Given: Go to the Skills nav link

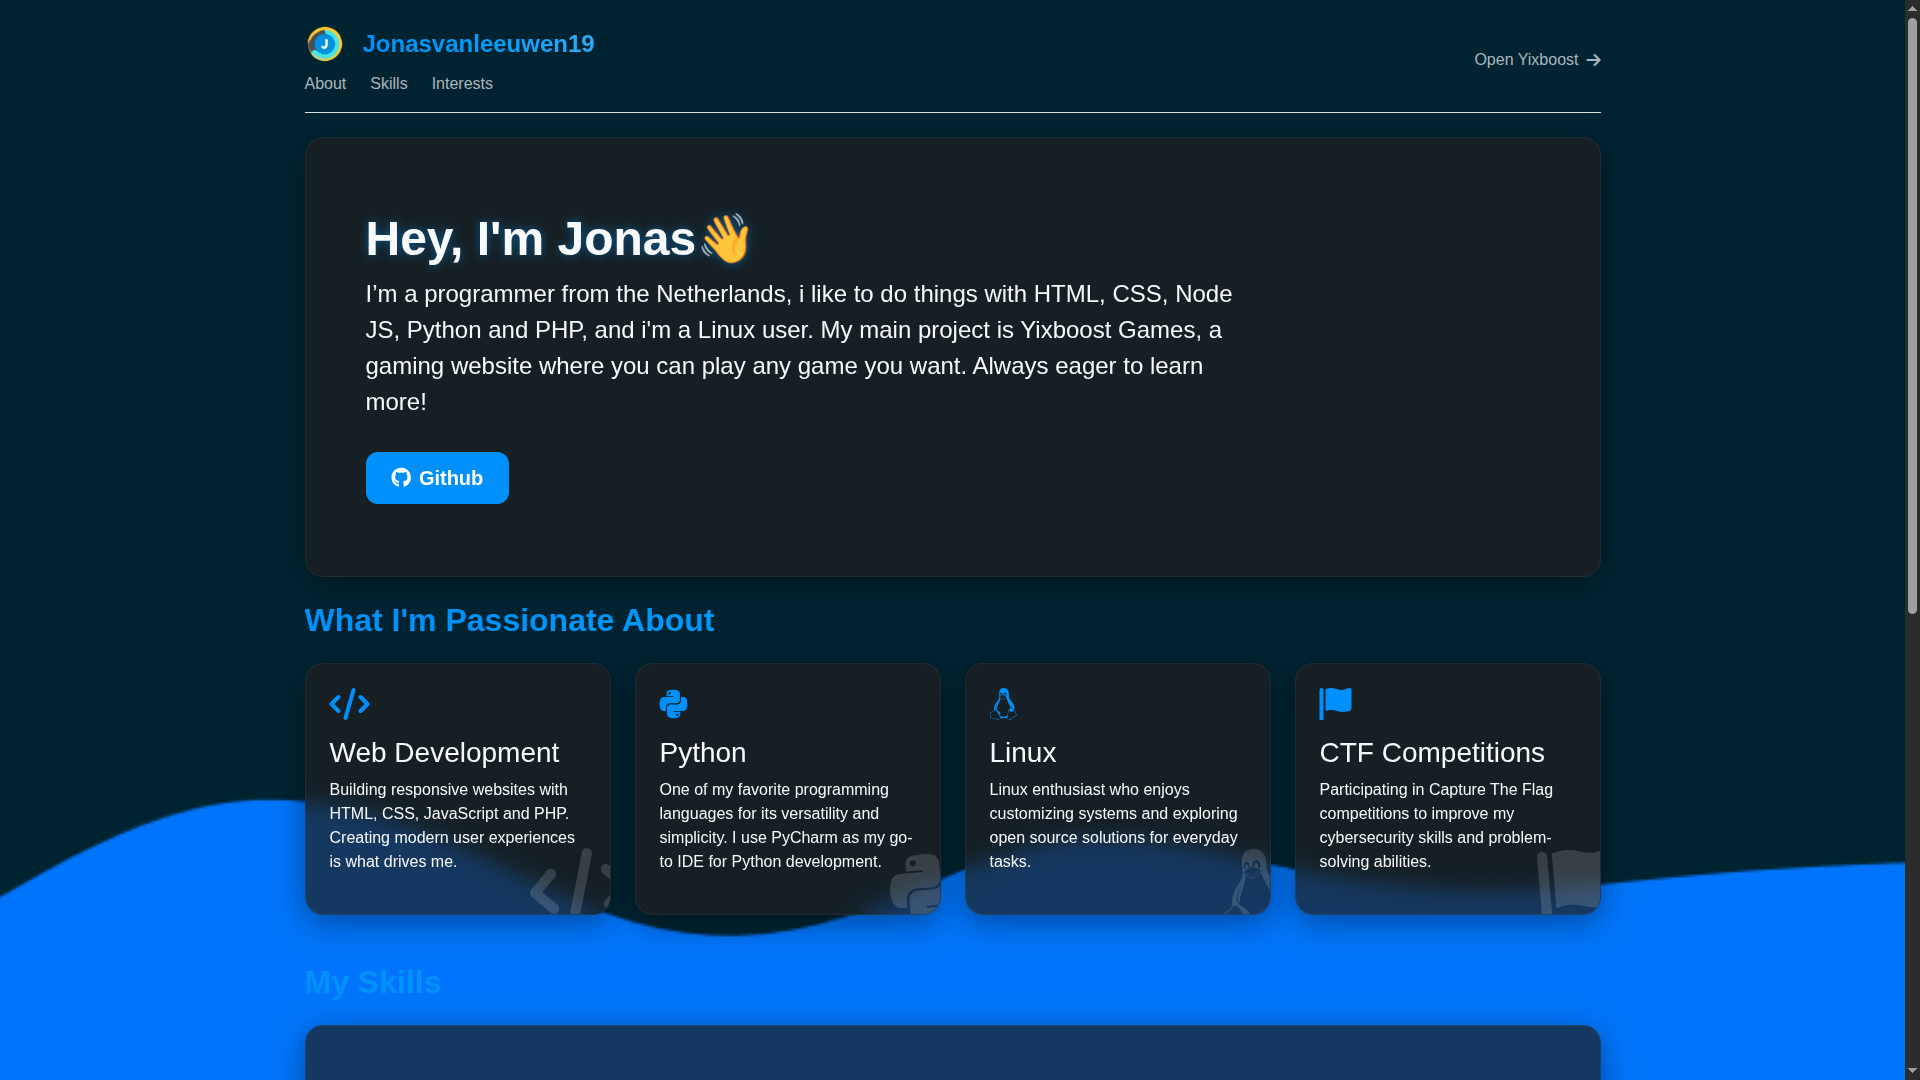Looking at the screenshot, I should (x=389, y=84).
